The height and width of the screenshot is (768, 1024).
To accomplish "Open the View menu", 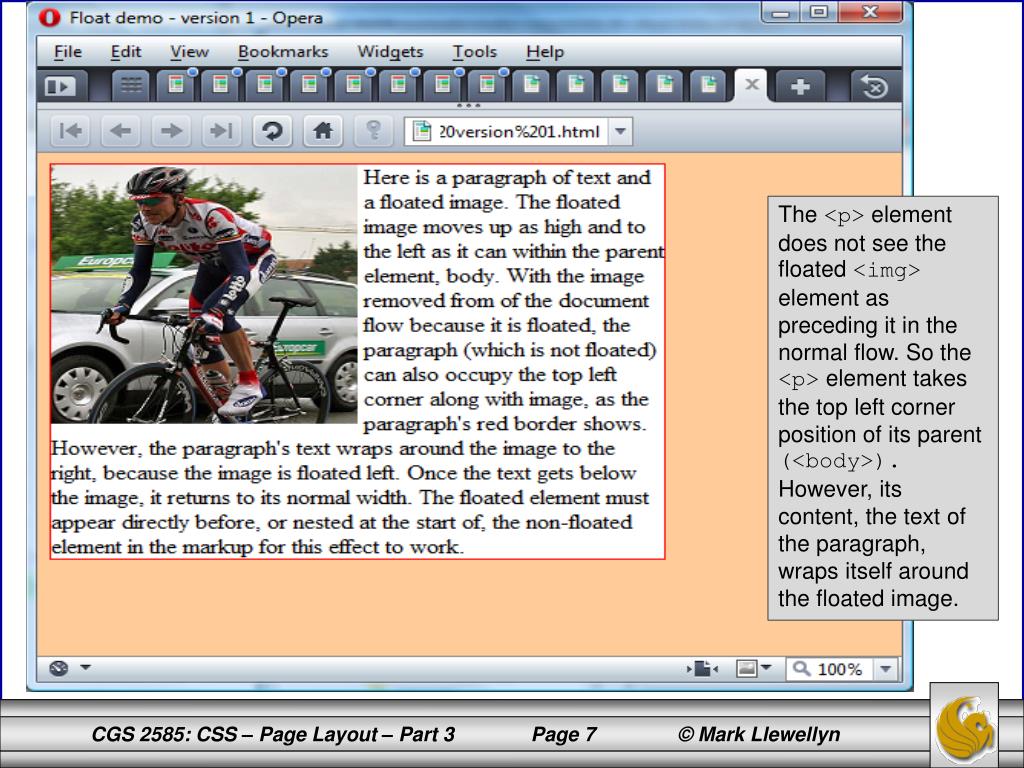I will pyautogui.click(x=189, y=52).
